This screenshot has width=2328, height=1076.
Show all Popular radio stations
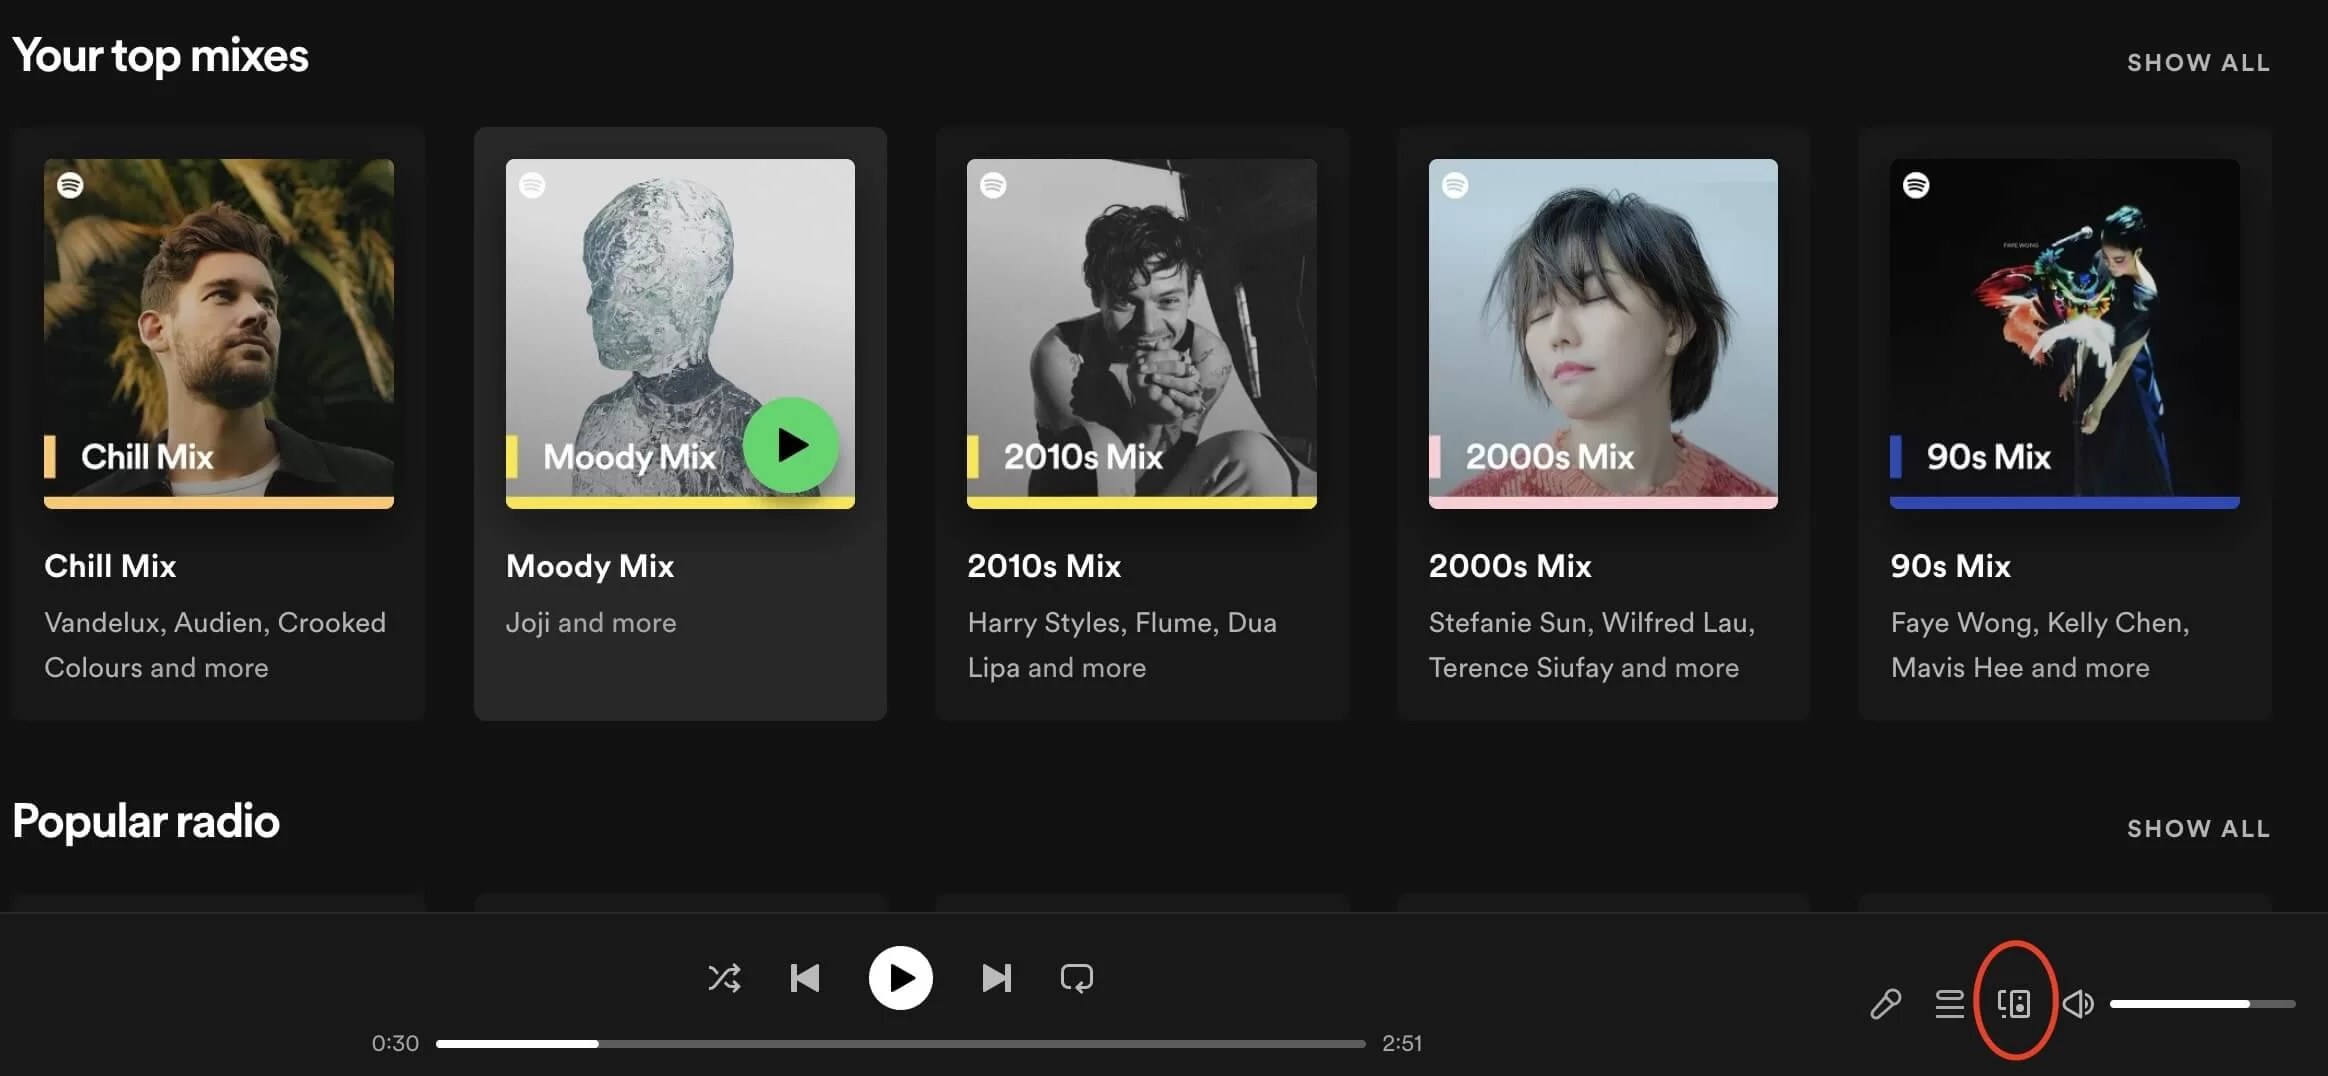[x=2199, y=828]
